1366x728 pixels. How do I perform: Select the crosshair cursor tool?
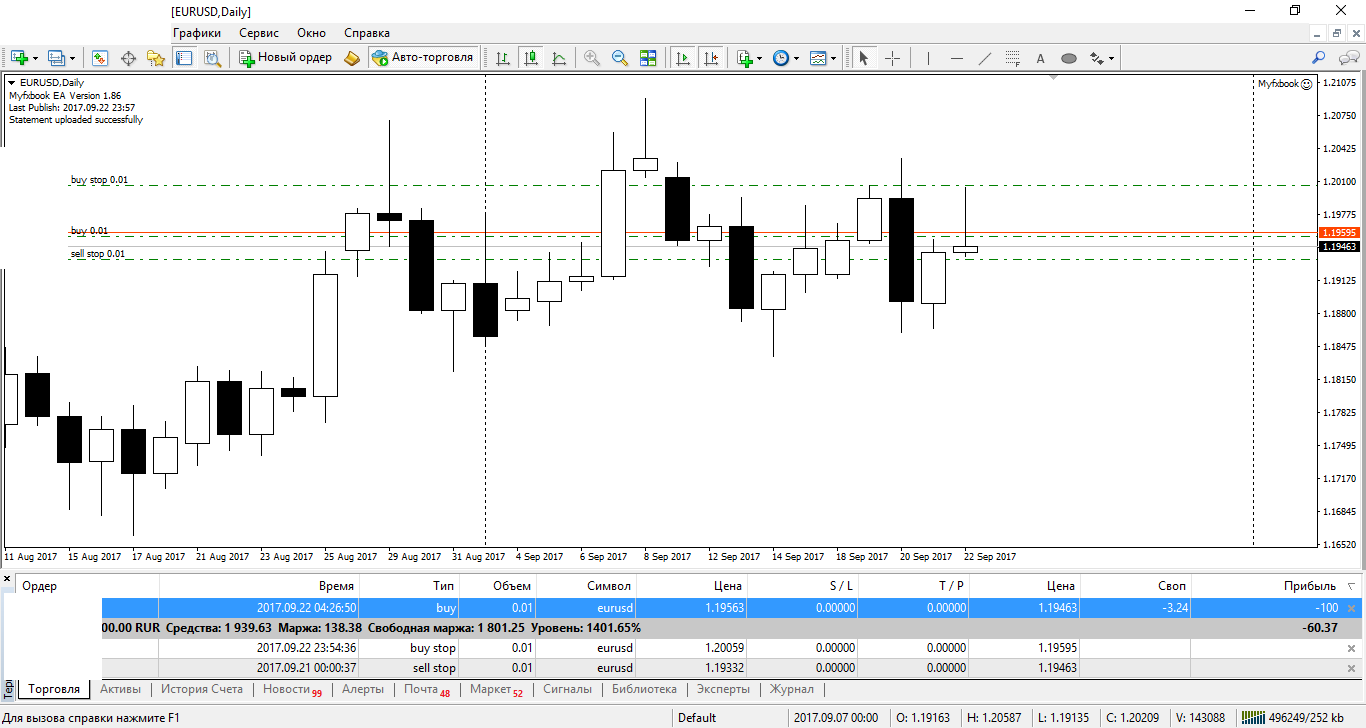892,58
